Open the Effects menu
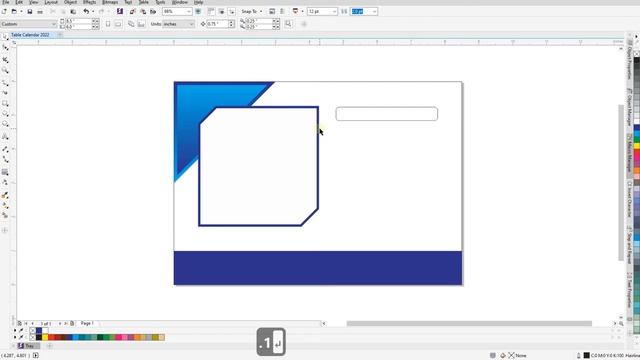Viewport: 640px width, 360px height. (89, 2)
